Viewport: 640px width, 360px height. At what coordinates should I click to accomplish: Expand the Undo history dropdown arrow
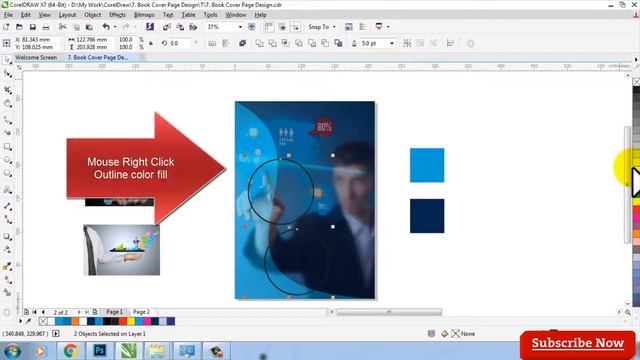pos(115,27)
